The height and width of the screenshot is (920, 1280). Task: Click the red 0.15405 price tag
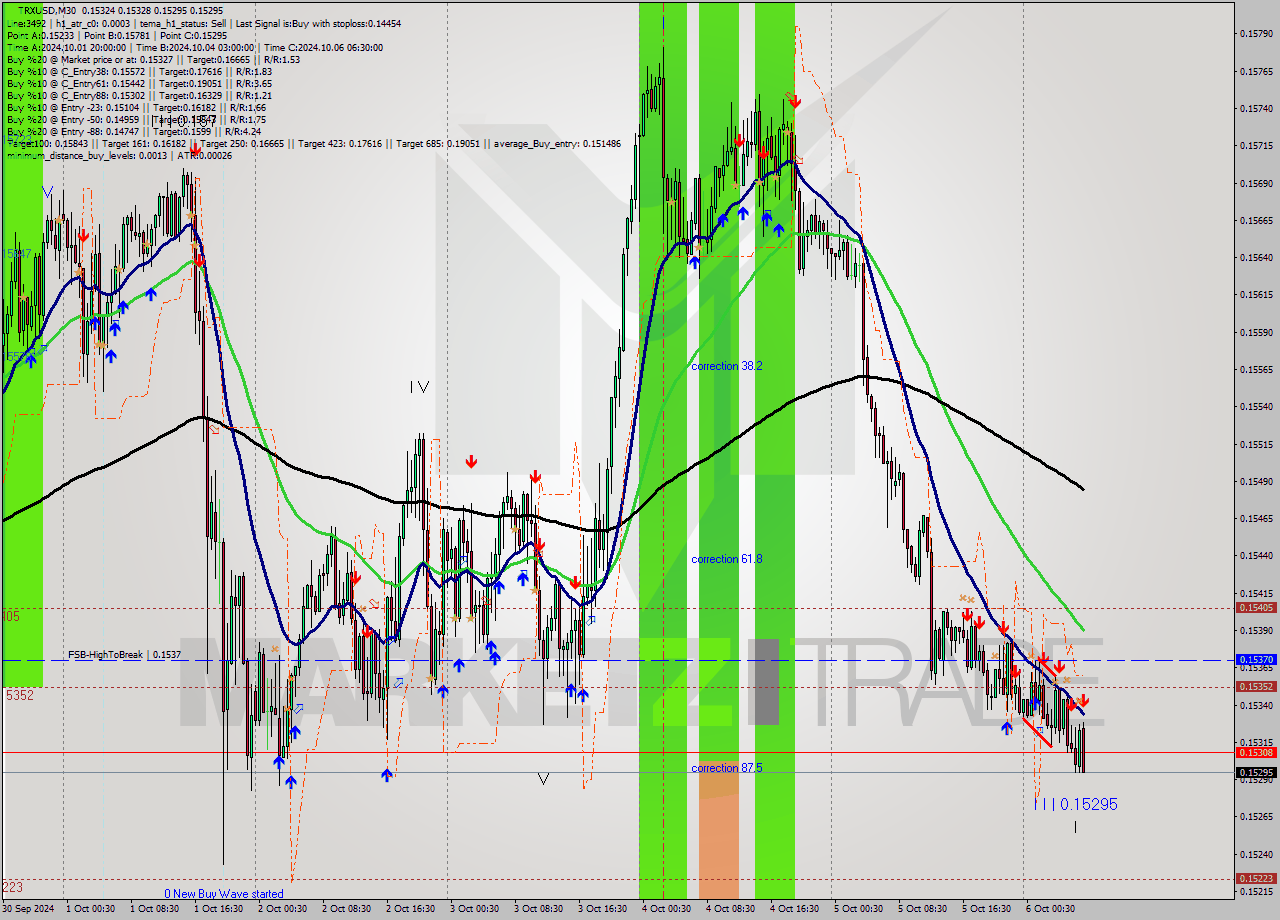click(x=1256, y=607)
